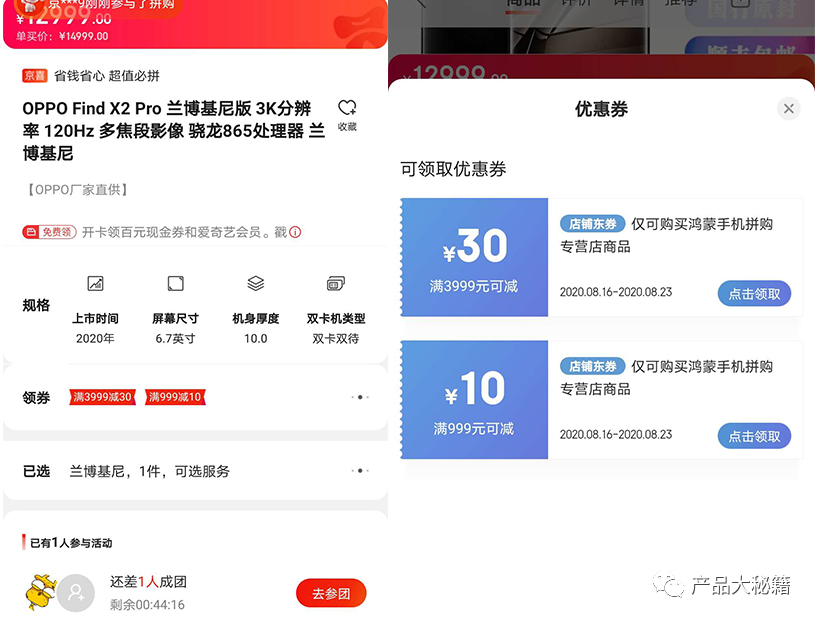The height and width of the screenshot is (621, 817).
Task: Tap 兰博基尼，1件，可选服务 selection text
Action: [150, 471]
